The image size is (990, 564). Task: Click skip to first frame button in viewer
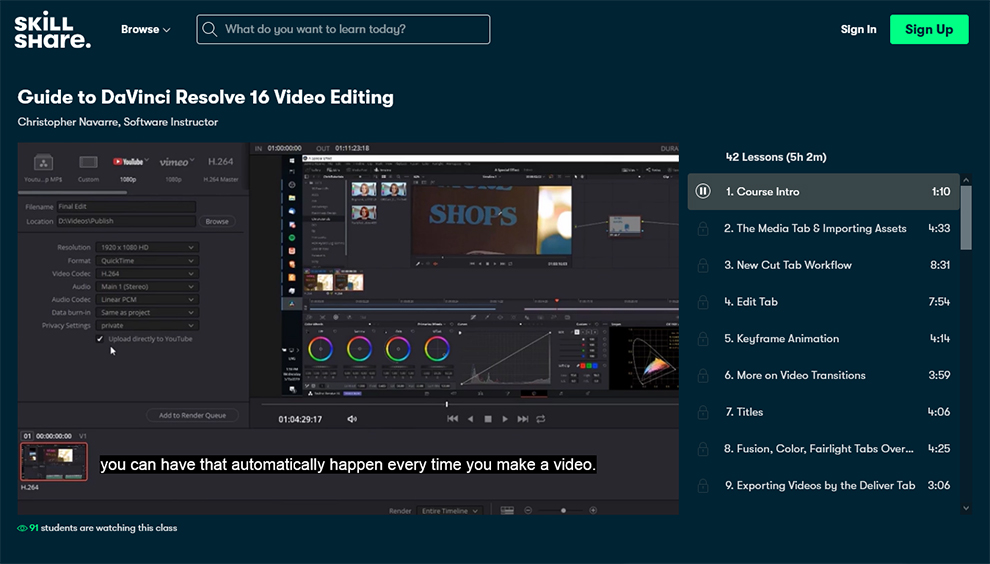[x=452, y=419]
